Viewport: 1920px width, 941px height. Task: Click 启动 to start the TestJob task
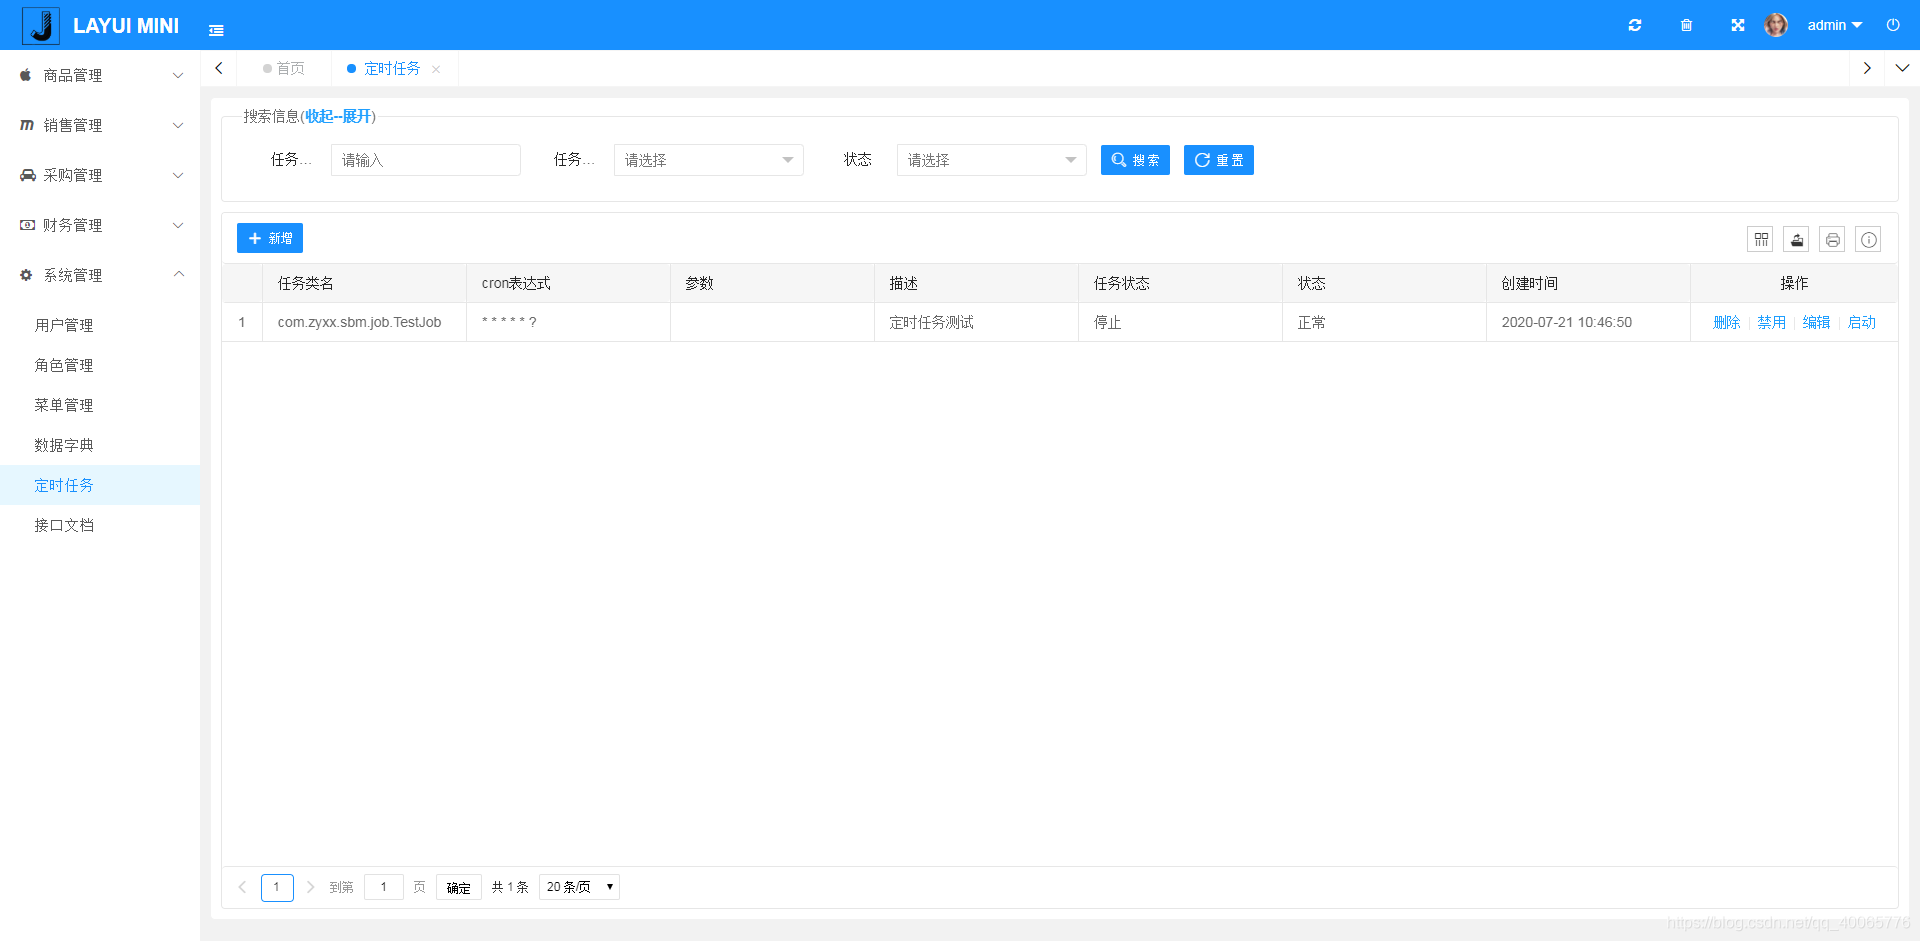click(1861, 322)
